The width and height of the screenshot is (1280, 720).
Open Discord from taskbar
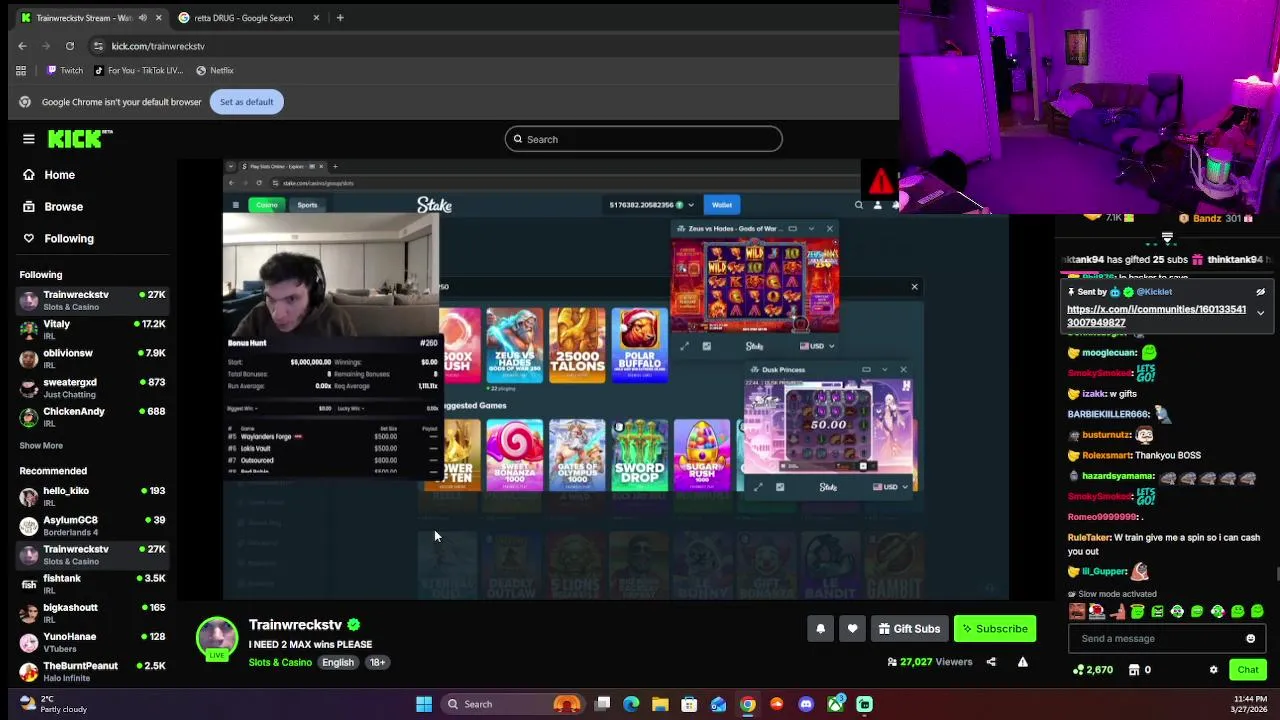click(x=806, y=705)
